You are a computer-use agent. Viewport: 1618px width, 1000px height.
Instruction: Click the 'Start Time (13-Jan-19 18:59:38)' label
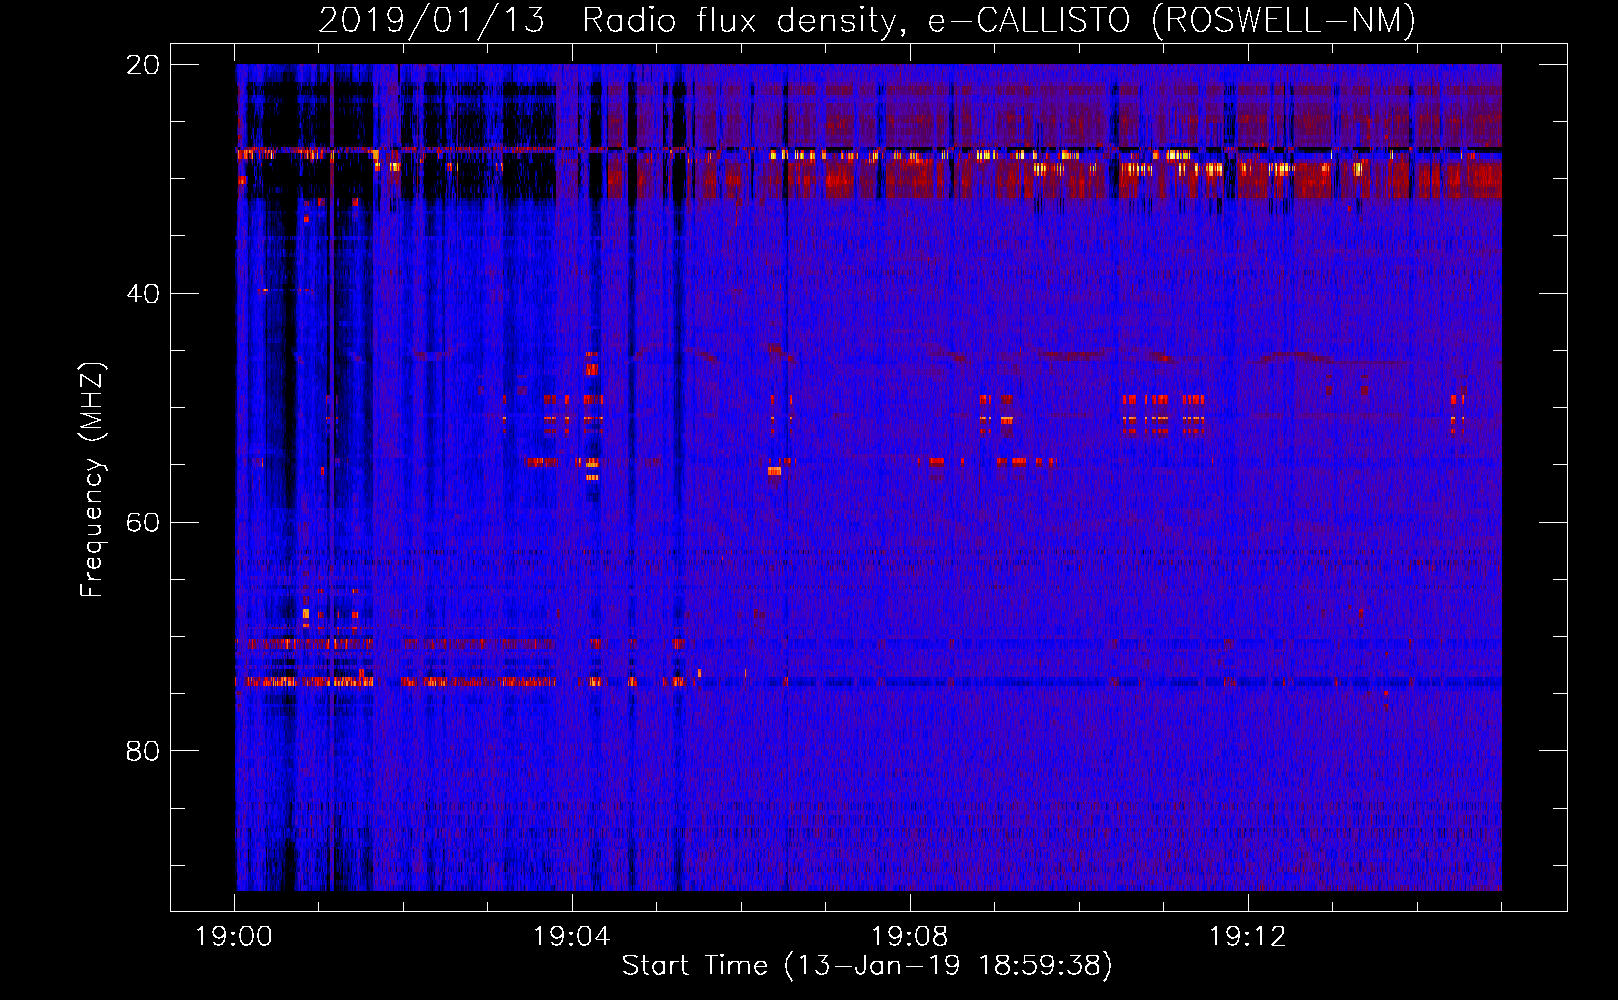[x=867, y=966]
